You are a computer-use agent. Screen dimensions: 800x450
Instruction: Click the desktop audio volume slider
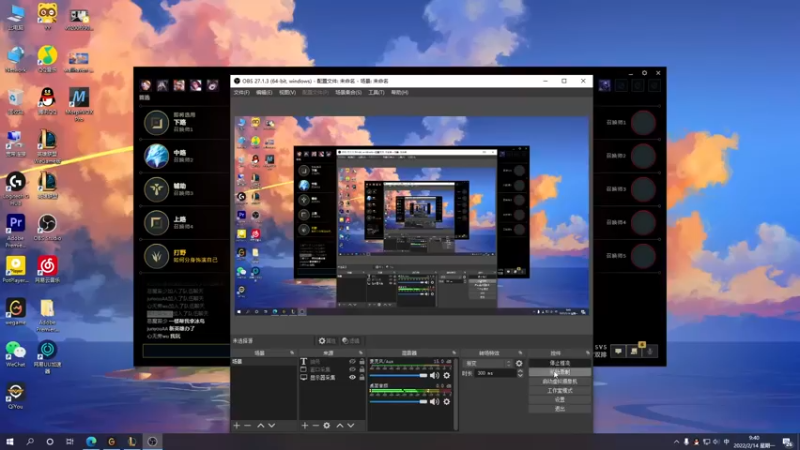click(398, 402)
